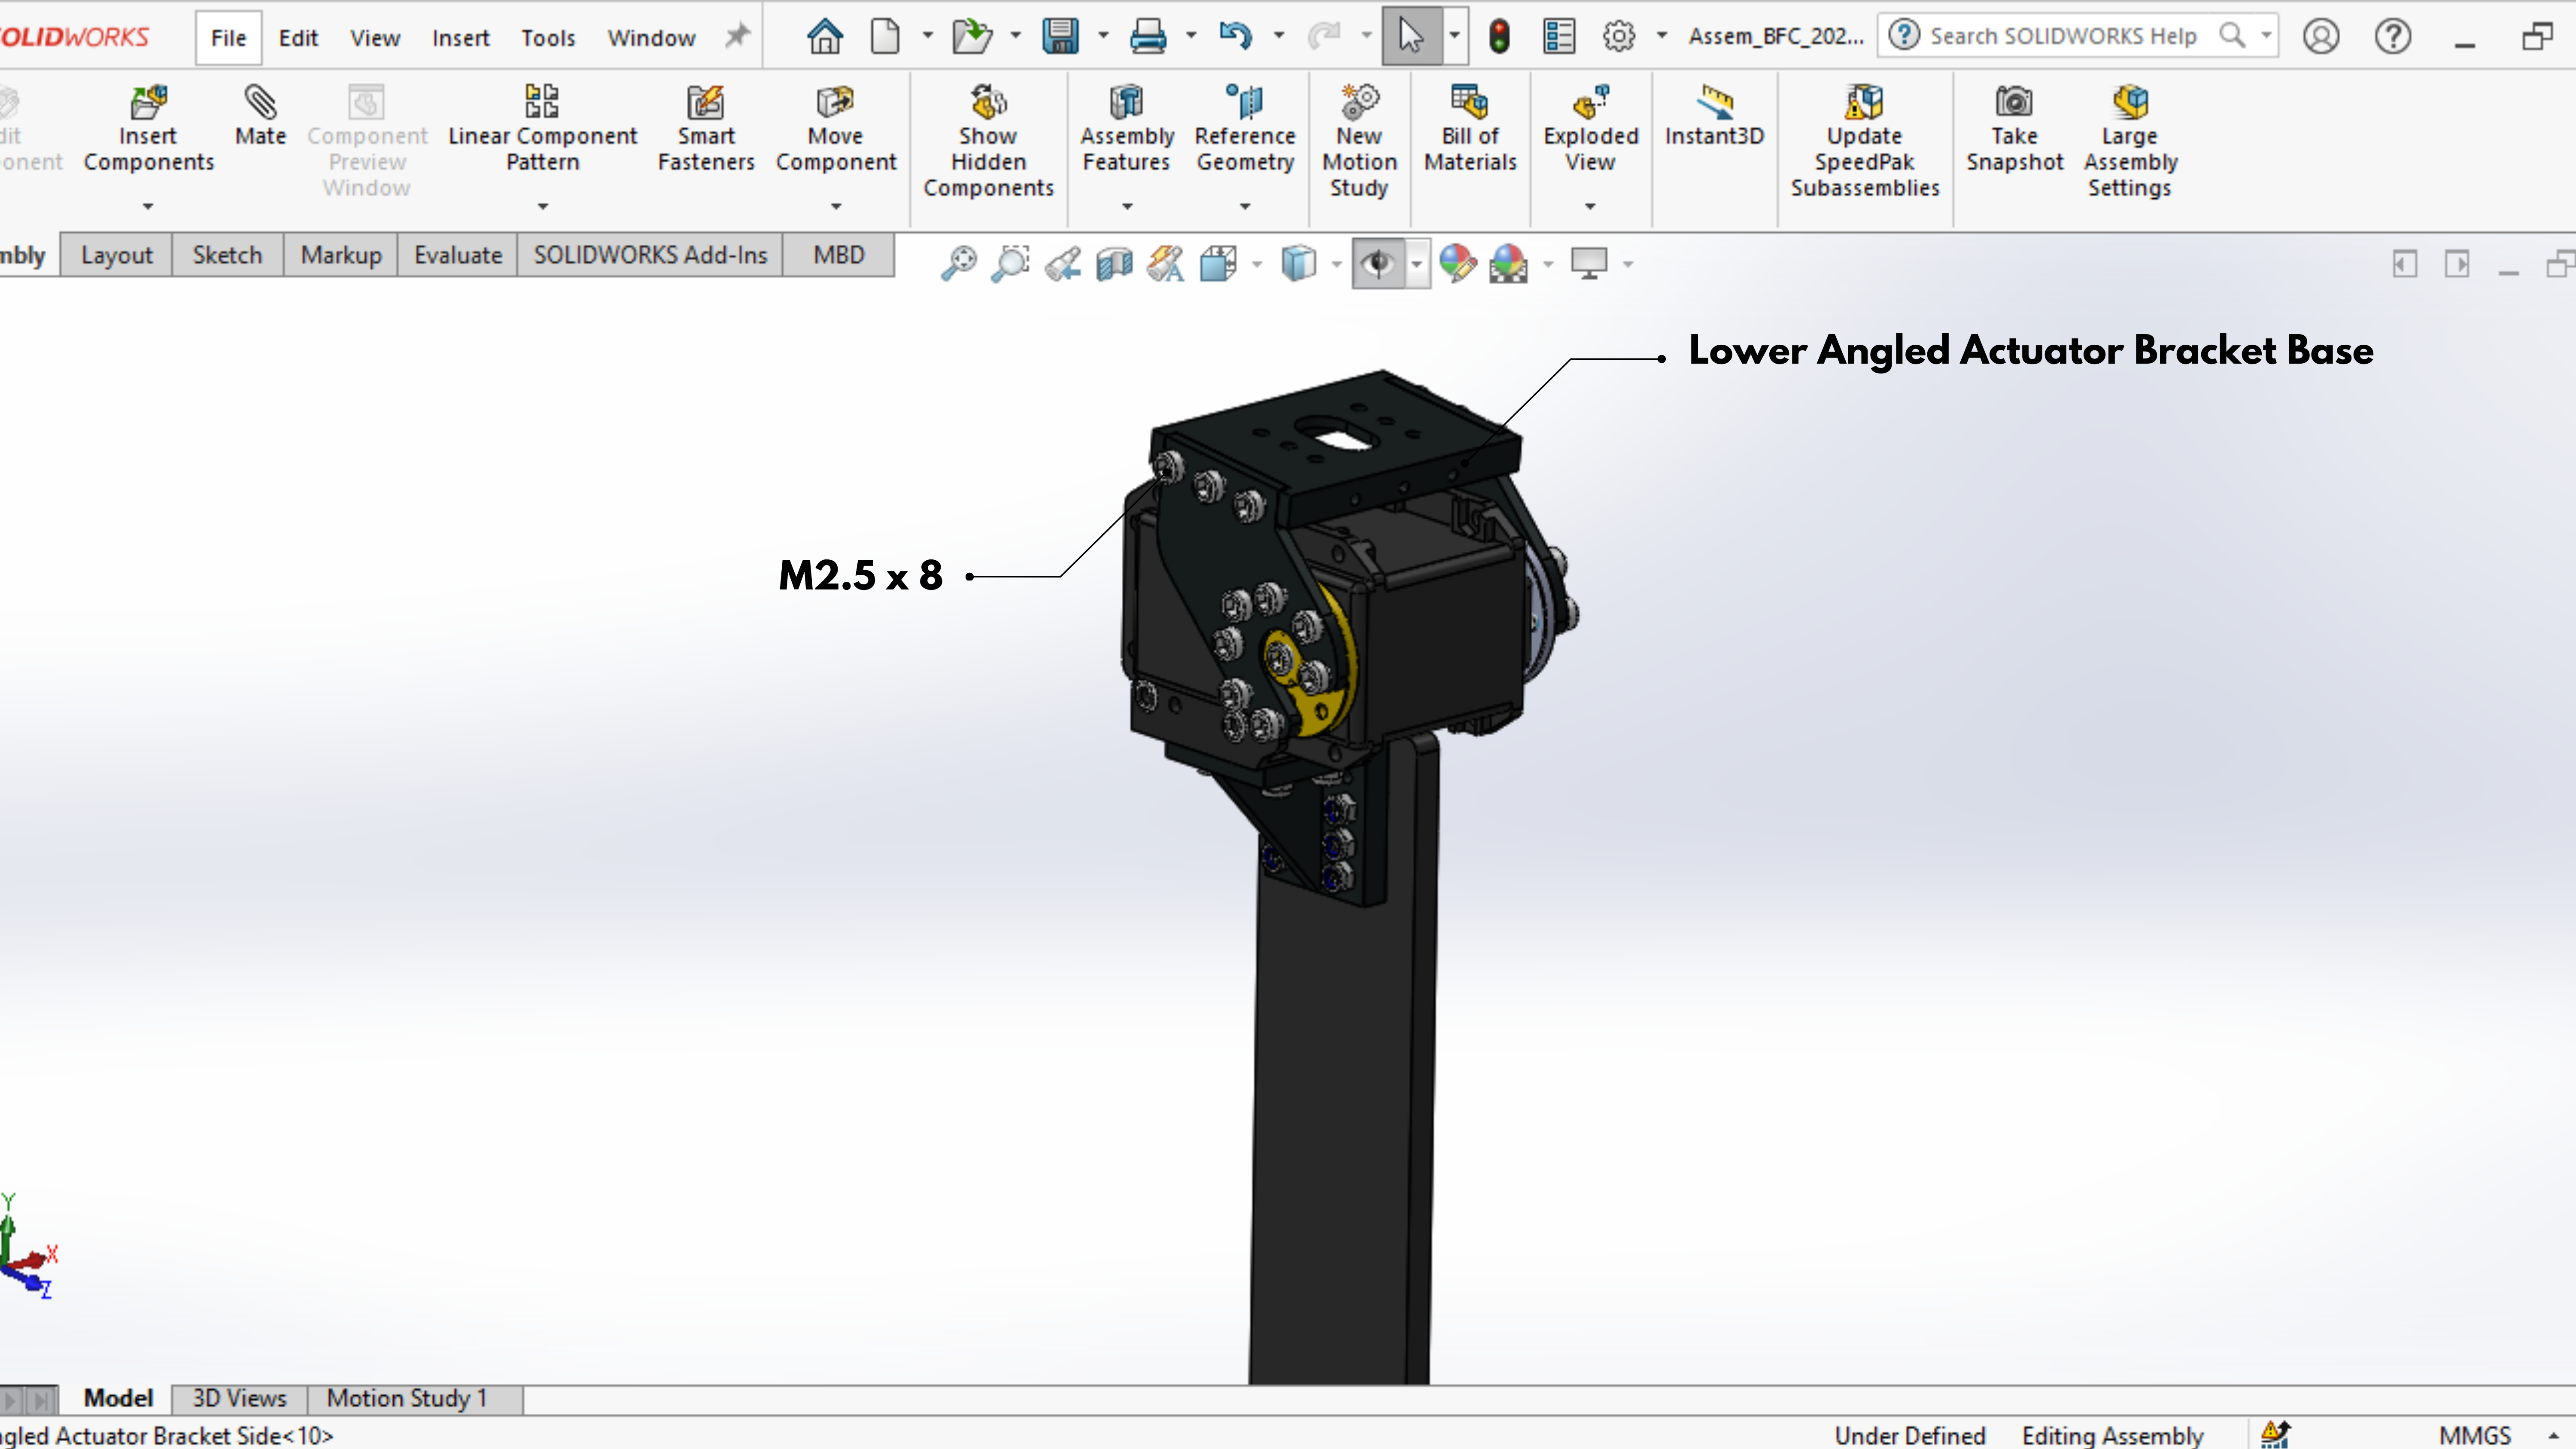Print using the Print icon
This screenshot has width=2576, height=1449.
[x=1148, y=36]
